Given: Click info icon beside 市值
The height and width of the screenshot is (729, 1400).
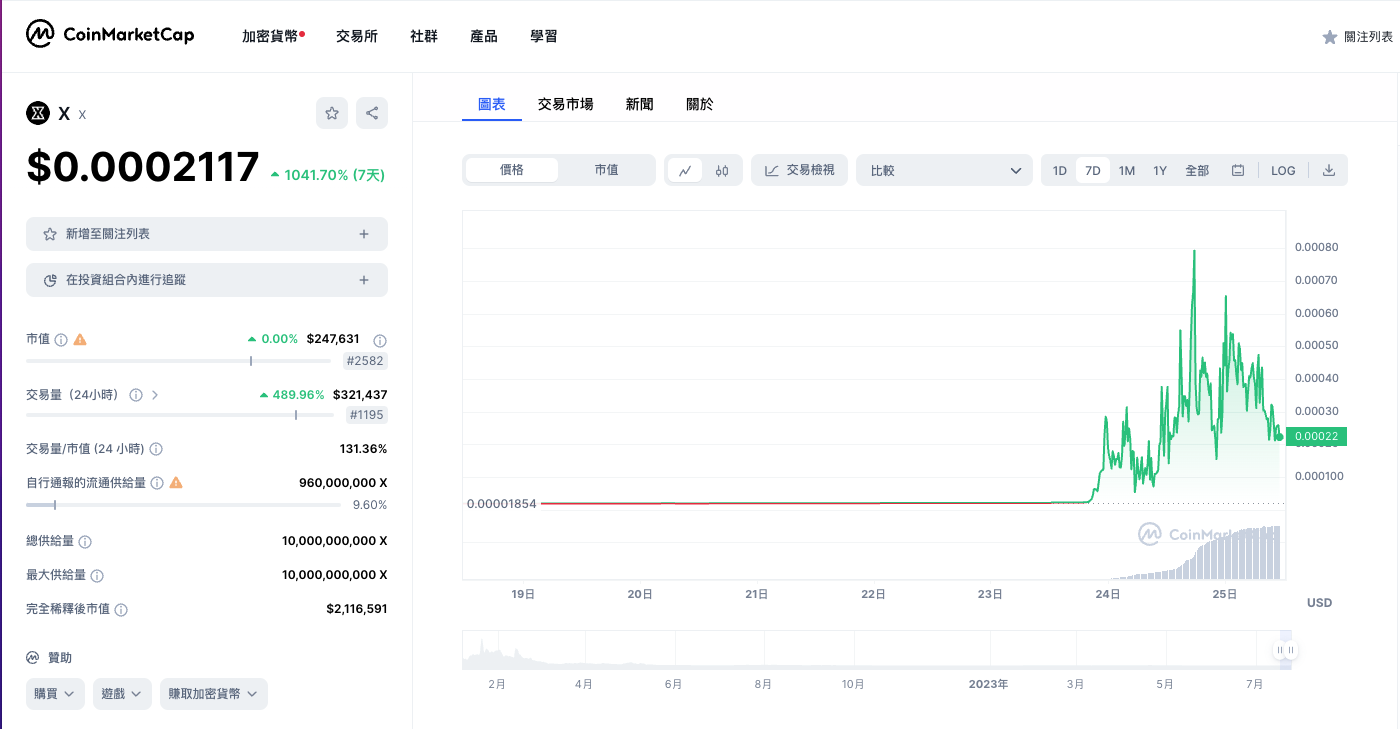Looking at the screenshot, I should pos(61,340).
